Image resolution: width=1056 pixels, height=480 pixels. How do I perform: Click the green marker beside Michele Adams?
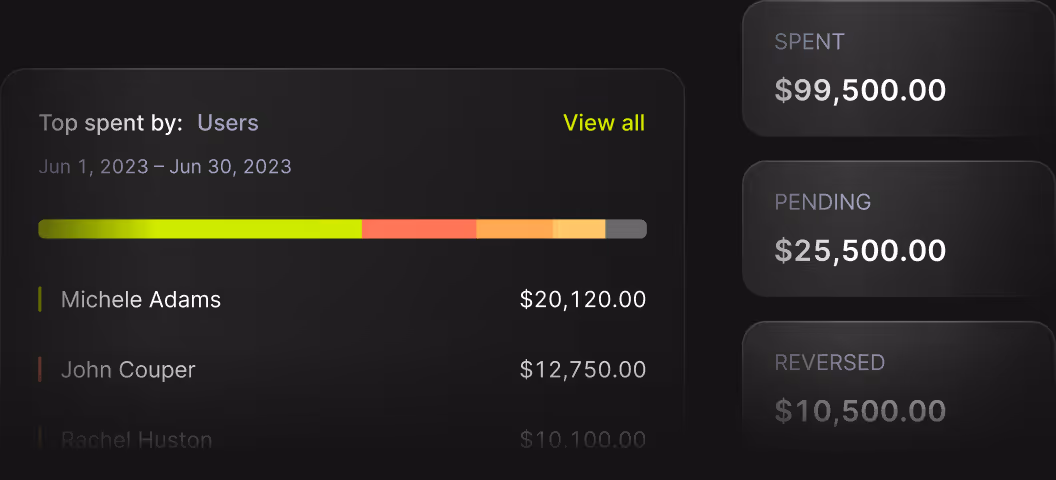tap(40, 299)
